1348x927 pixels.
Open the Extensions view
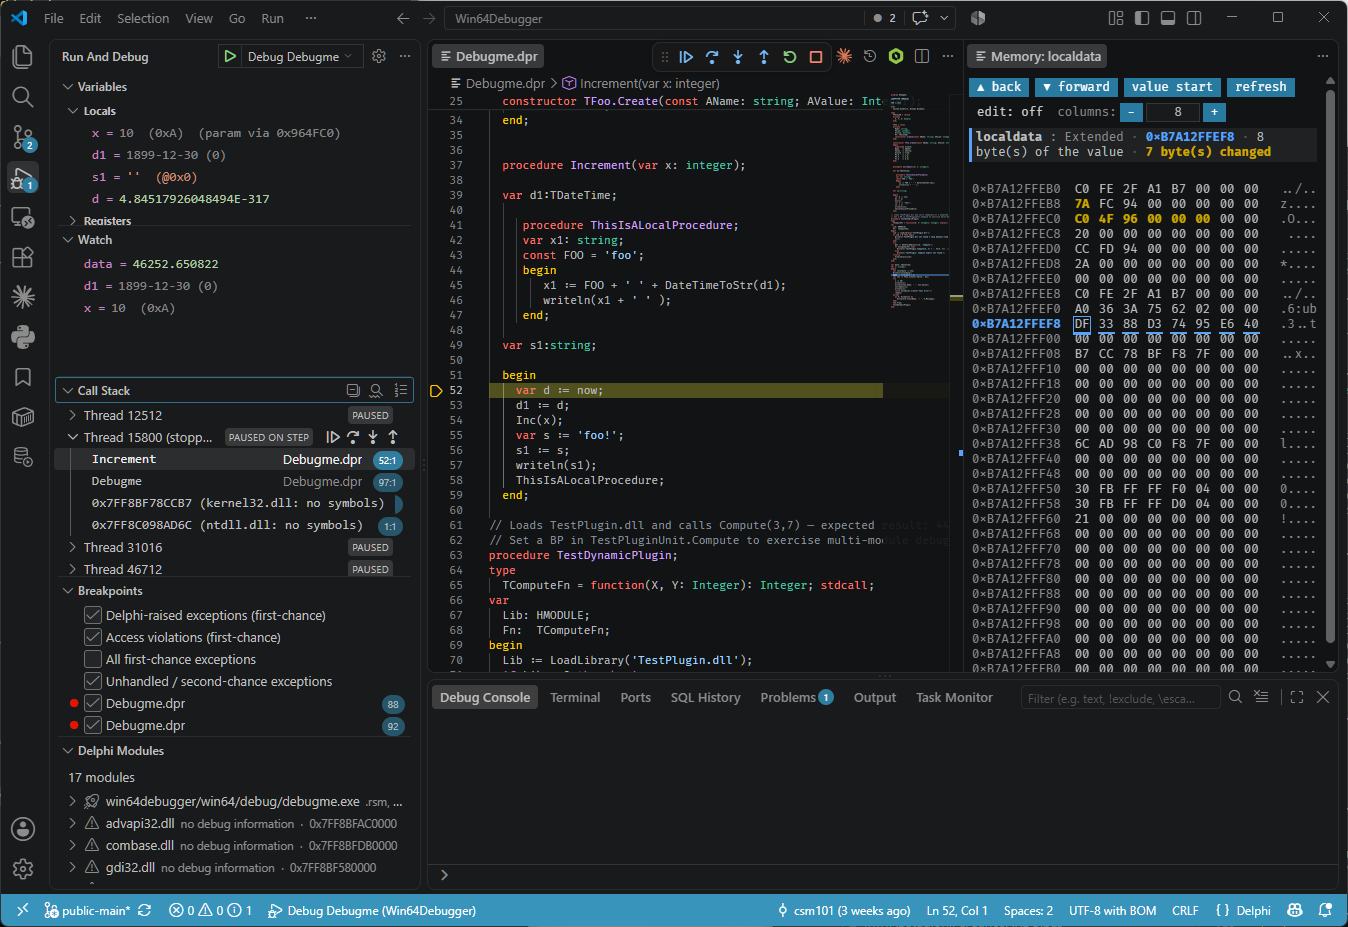pyautogui.click(x=22, y=257)
